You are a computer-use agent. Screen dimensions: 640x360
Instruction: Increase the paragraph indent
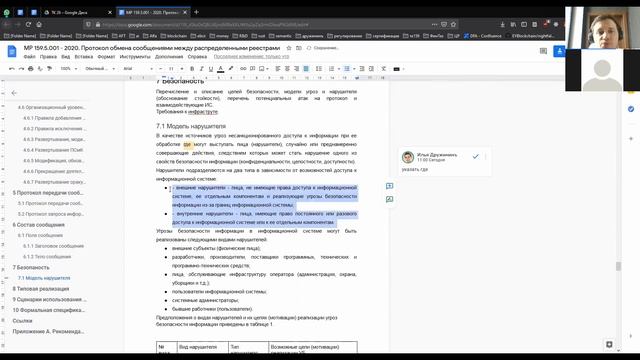coord(371,69)
